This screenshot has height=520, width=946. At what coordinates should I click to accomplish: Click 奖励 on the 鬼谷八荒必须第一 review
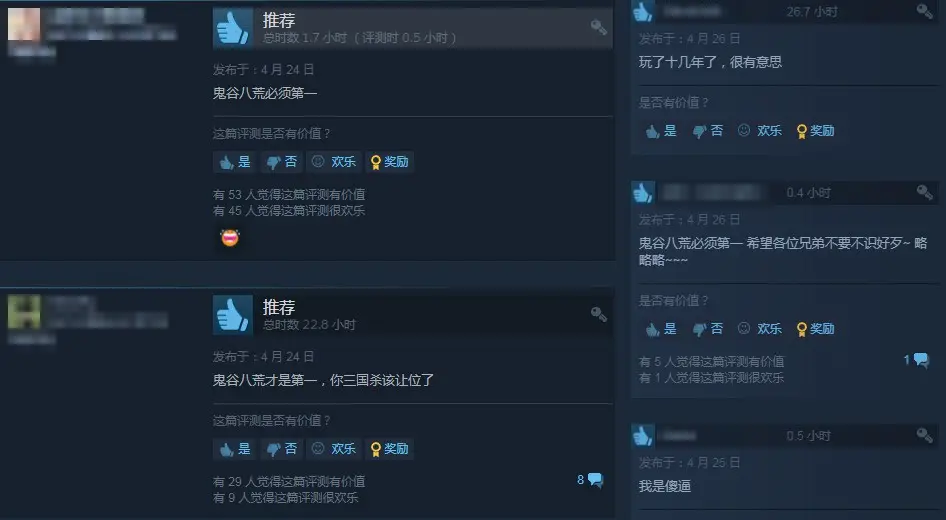tap(390, 162)
